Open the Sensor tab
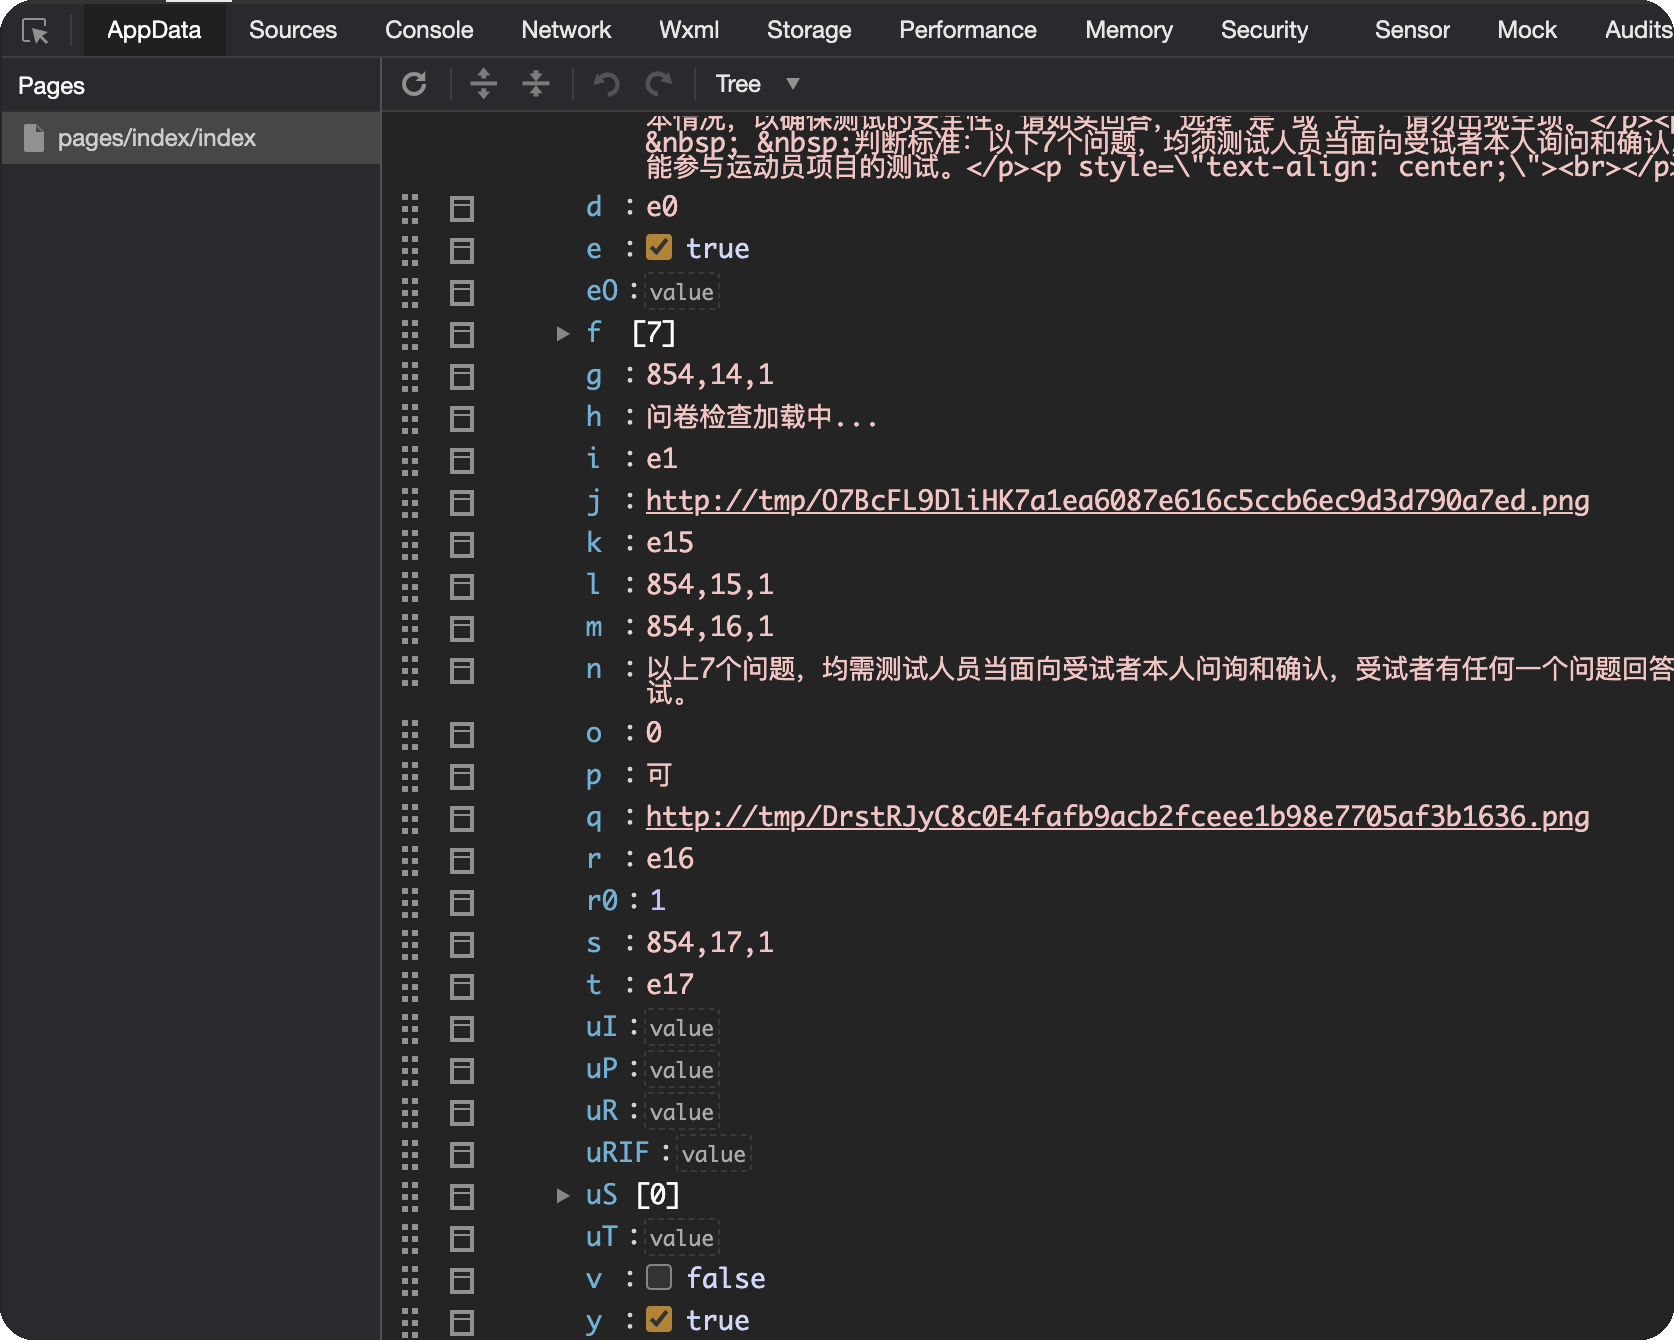 pos(1412,30)
